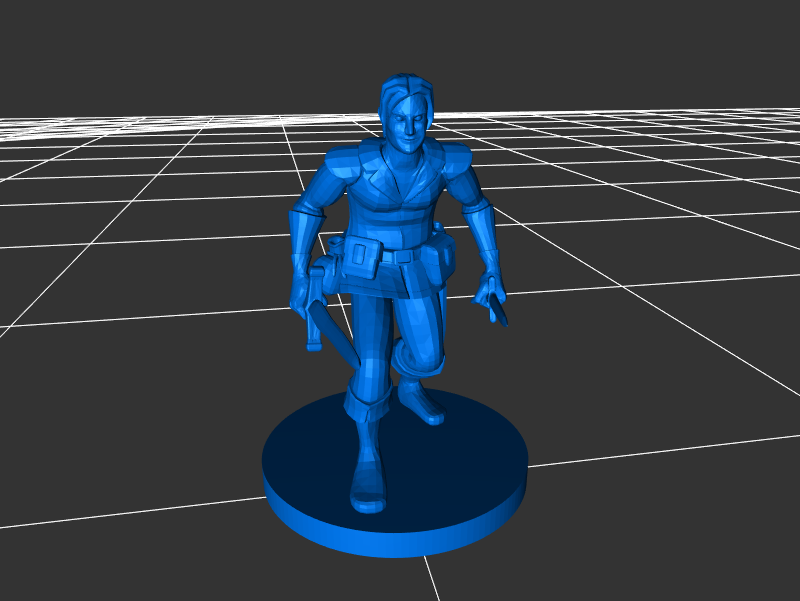Click the long curved blade beside the leg
This screenshot has width=800, height=601.
tap(336, 335)
